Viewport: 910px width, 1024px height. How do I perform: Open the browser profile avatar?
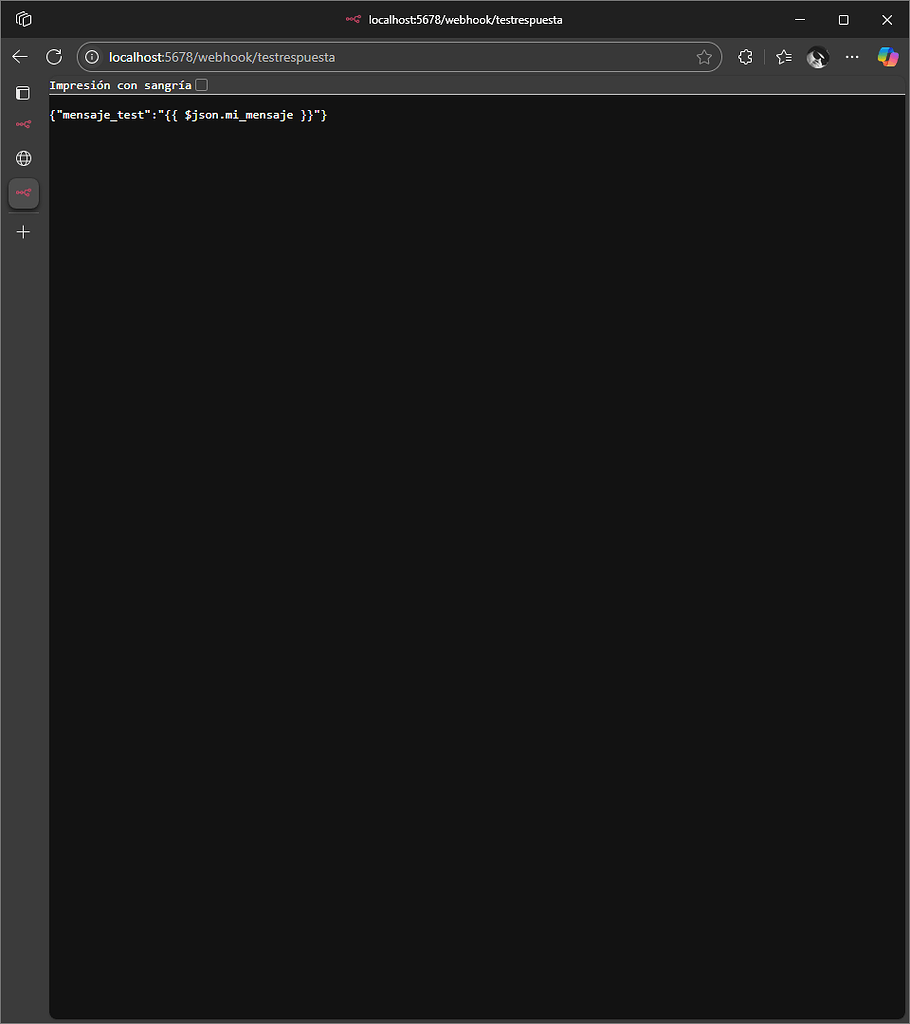pyautogui.click(x=818, y=57)
